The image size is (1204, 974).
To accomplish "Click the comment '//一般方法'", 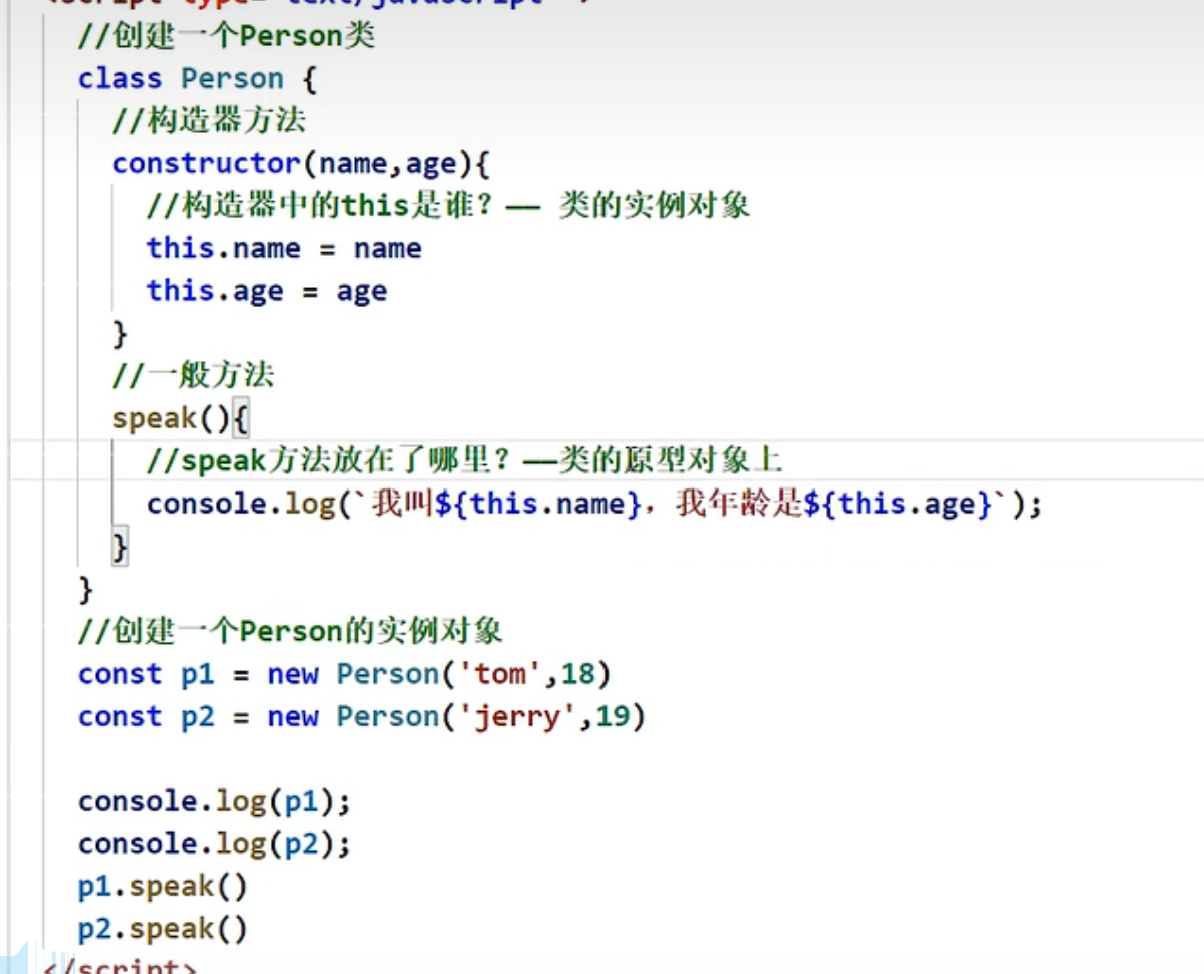I will coord(193,376).
